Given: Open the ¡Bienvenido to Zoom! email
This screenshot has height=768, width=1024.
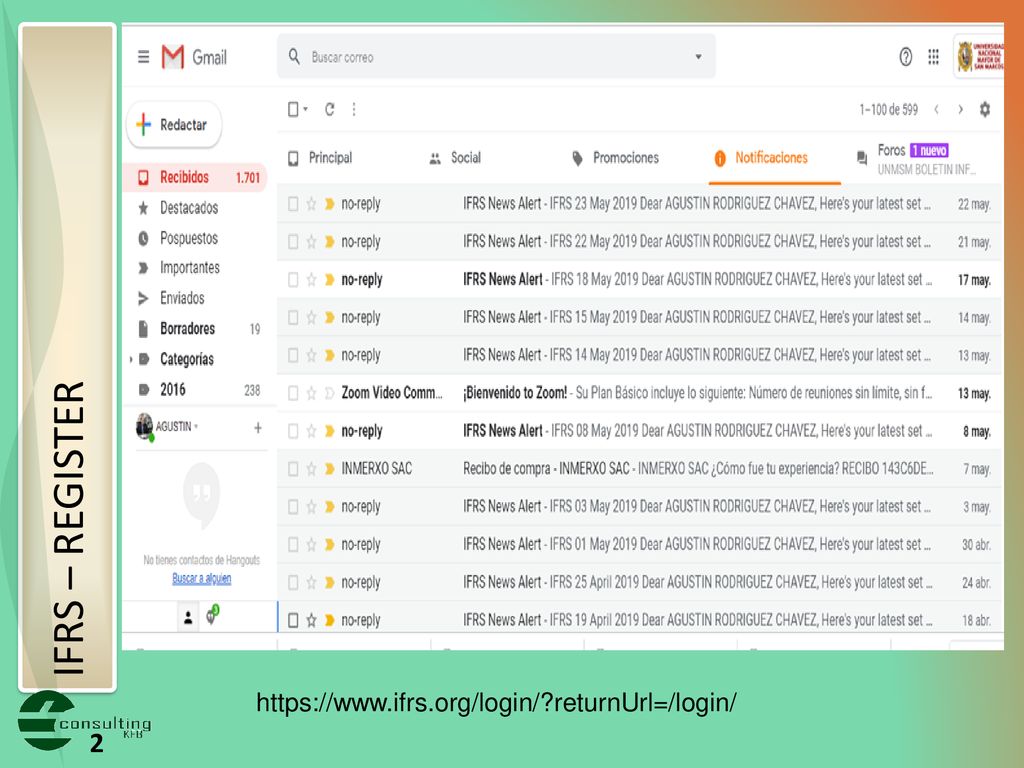Looking at the screenshot, I should [639, 393].
